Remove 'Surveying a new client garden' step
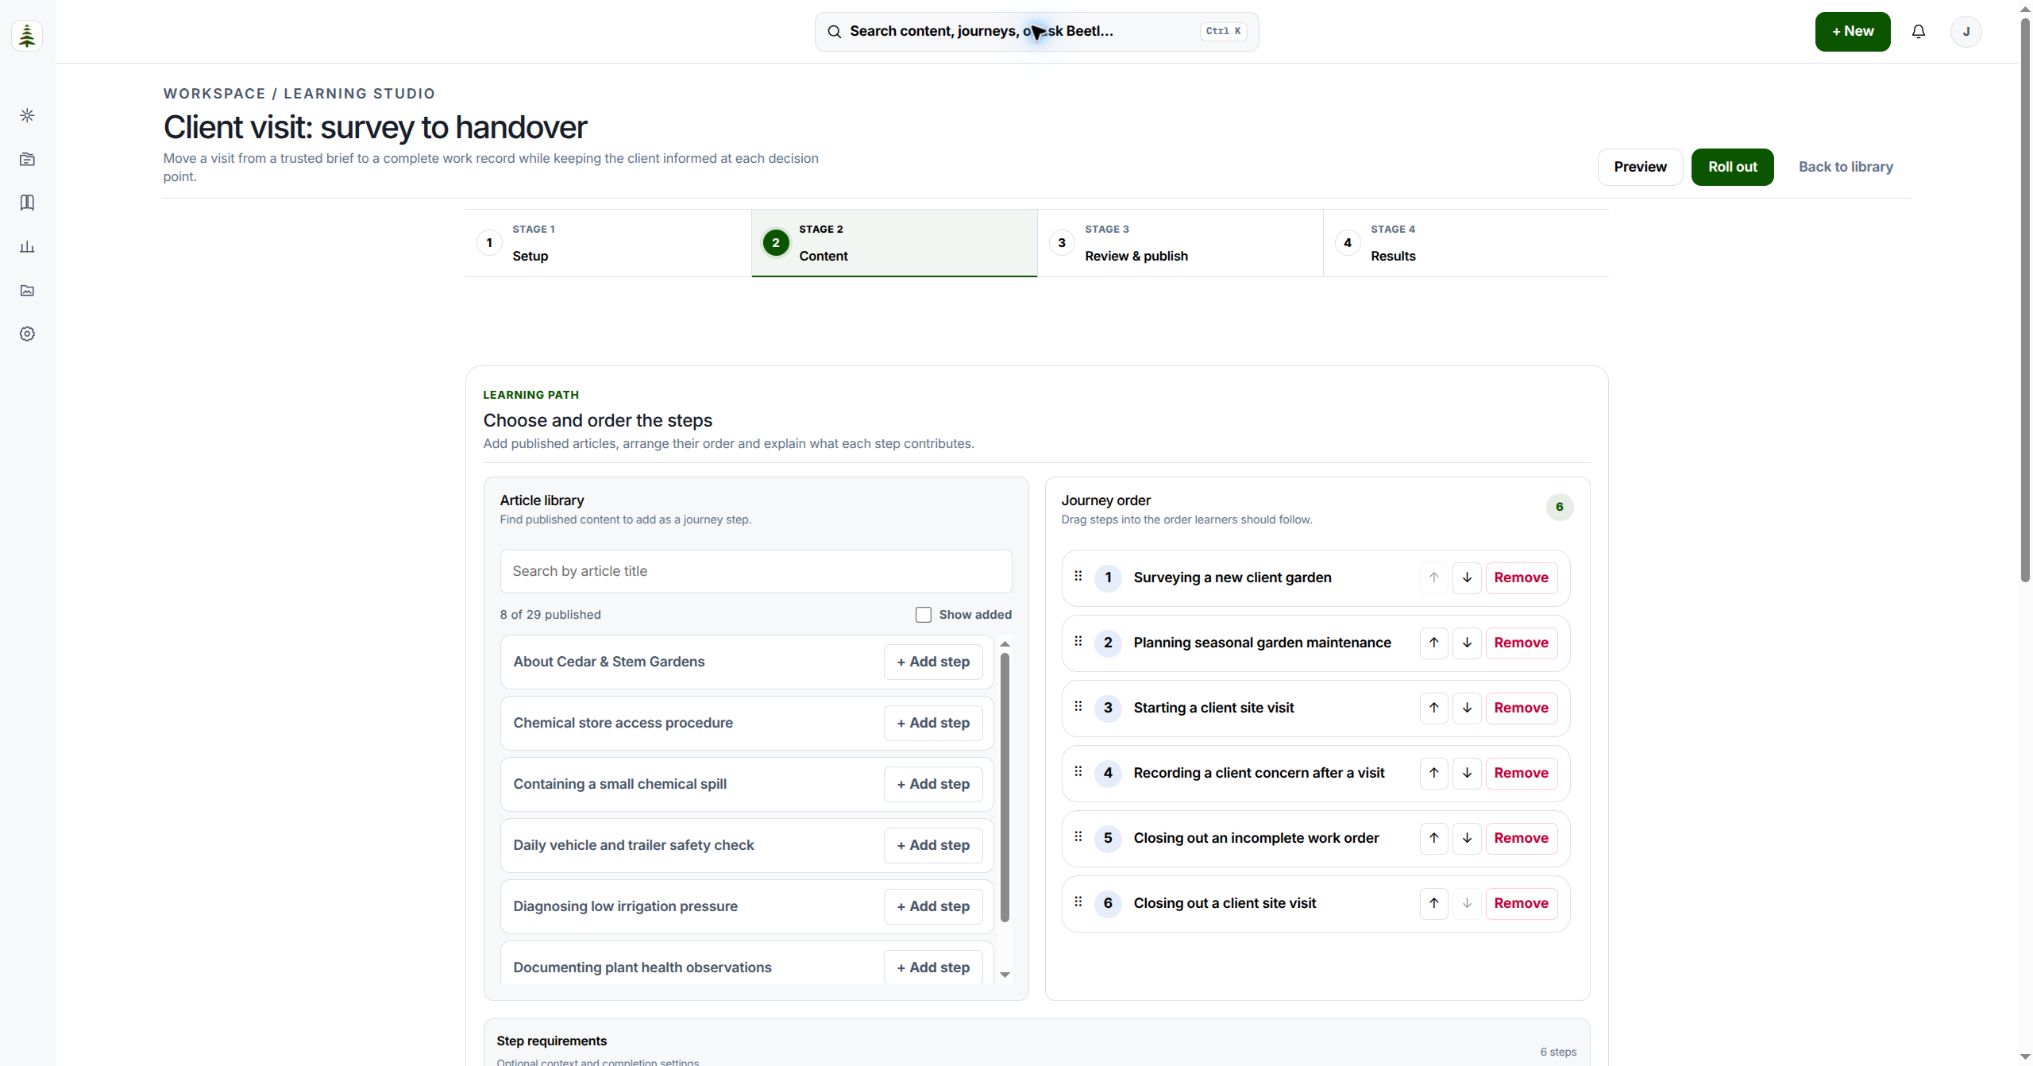The height and width of the screenshot is (1066, 2033). point(1521,578)
